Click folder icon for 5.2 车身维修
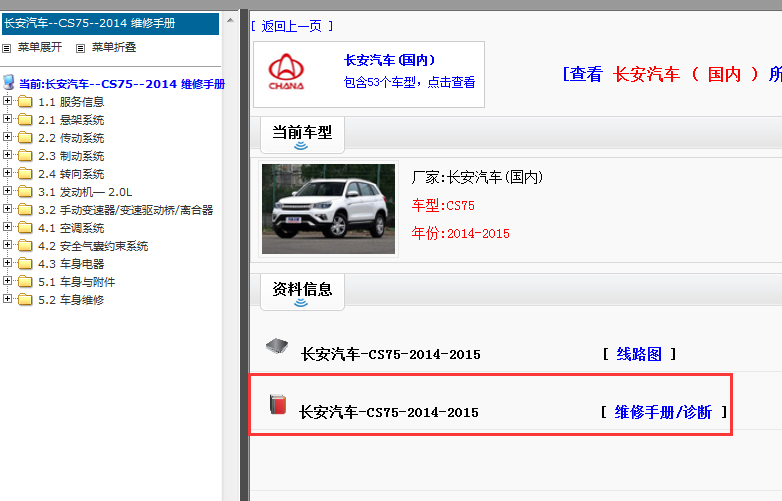782x501 pixels. [x=25, y=300]
